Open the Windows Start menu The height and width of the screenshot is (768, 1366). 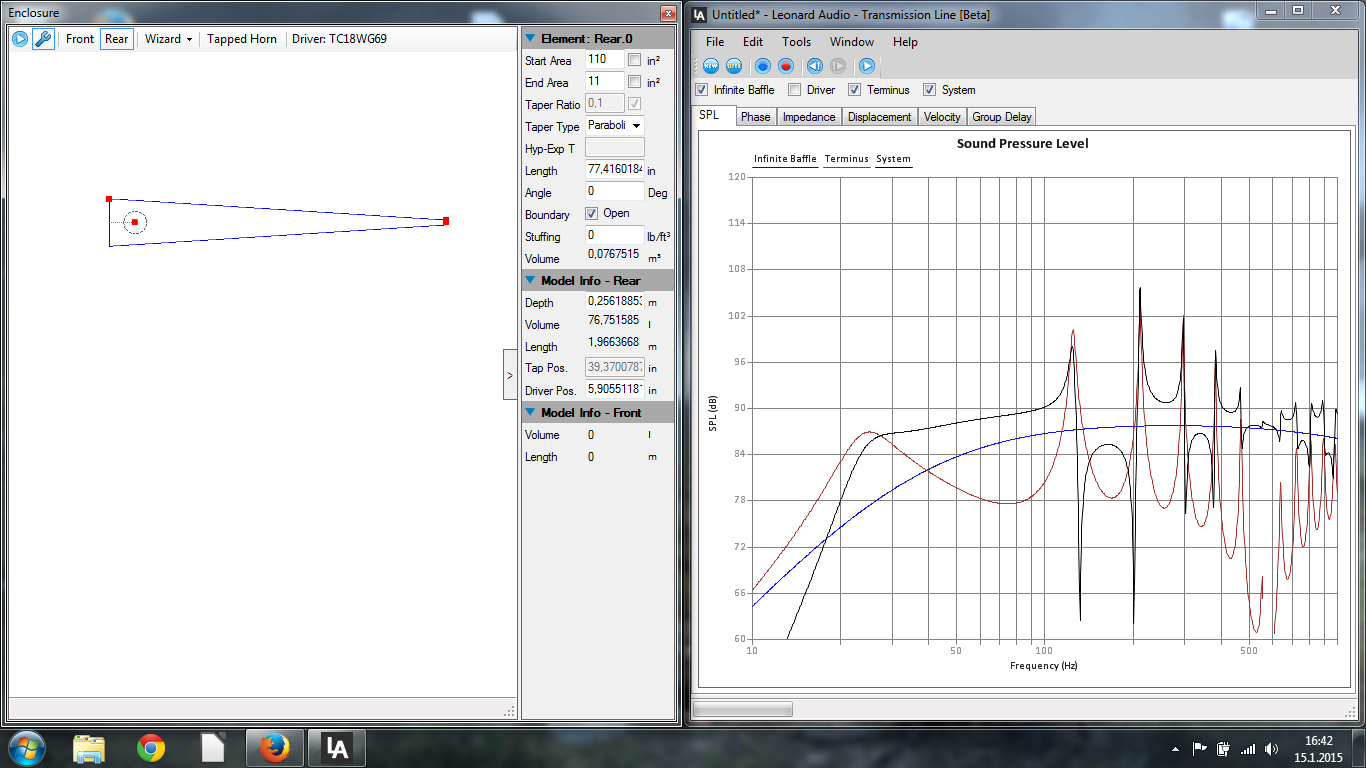point(26,748)
